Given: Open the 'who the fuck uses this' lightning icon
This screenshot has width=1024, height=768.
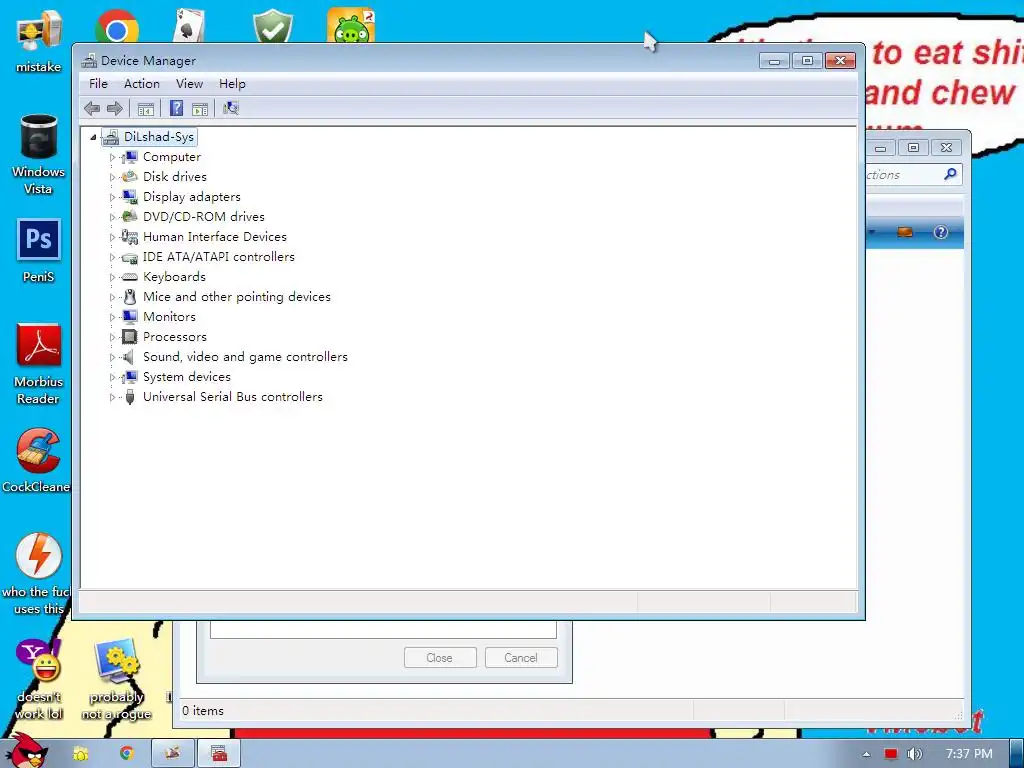Looking at the screenshot, I should tap(38, 556).
